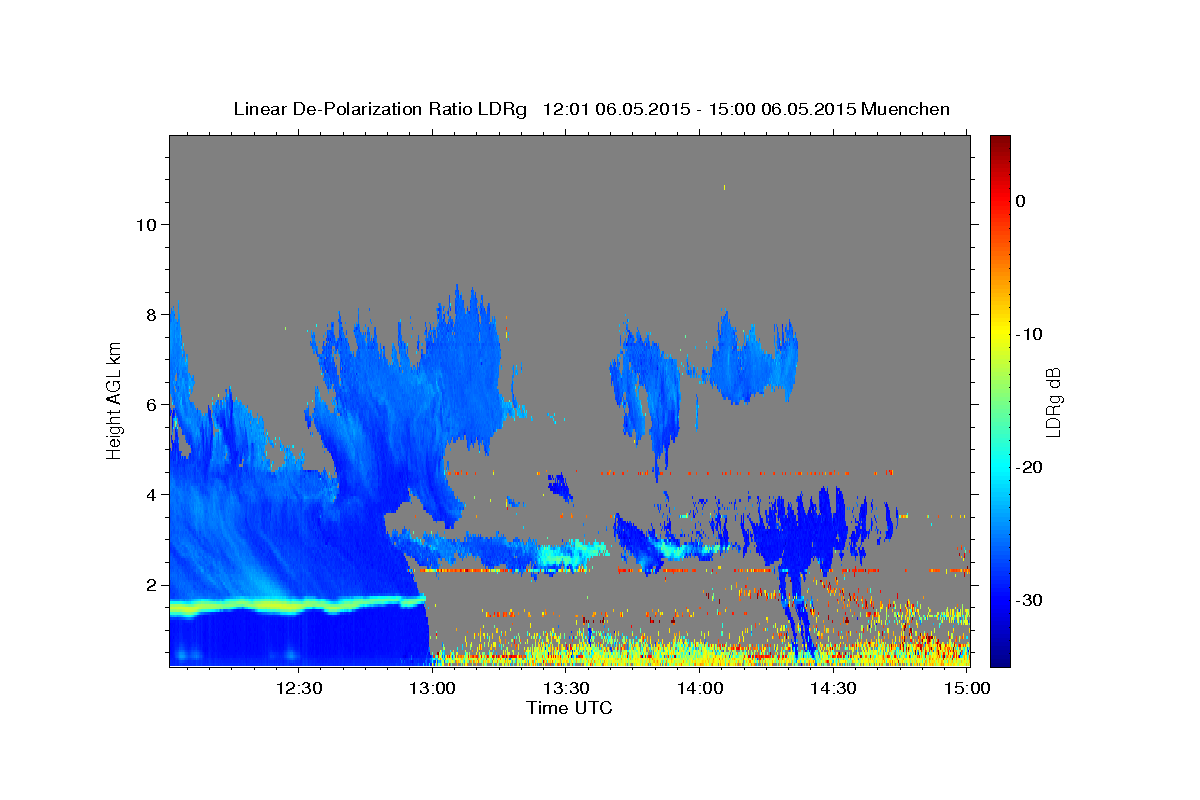The height and width of the screenshot is (800, 1200).
Task: Click the colorbar tick label '-30'
Action: coord(1030,600)
